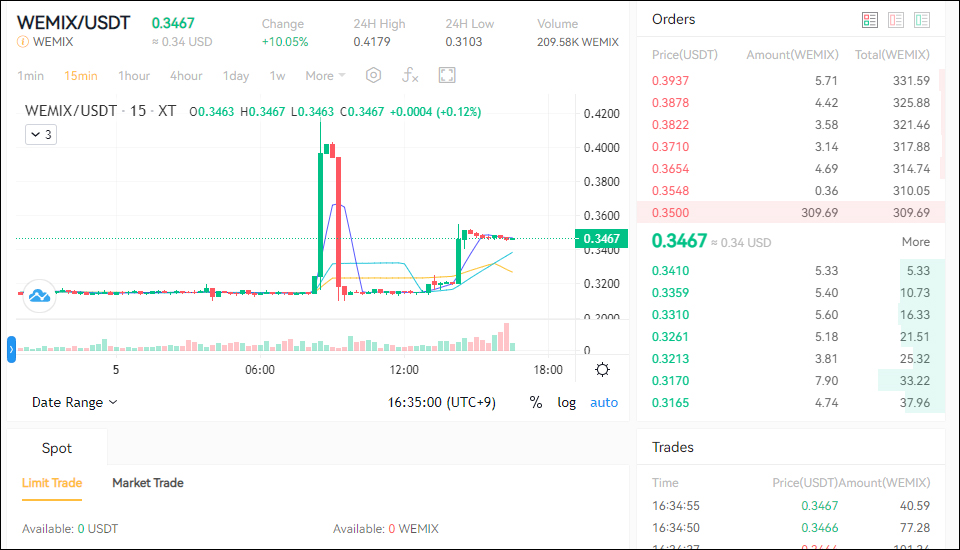The height and width of the screenshot is (550, 960).
Task: Select the 1hour timeframe
Action: tap(134, 75)
